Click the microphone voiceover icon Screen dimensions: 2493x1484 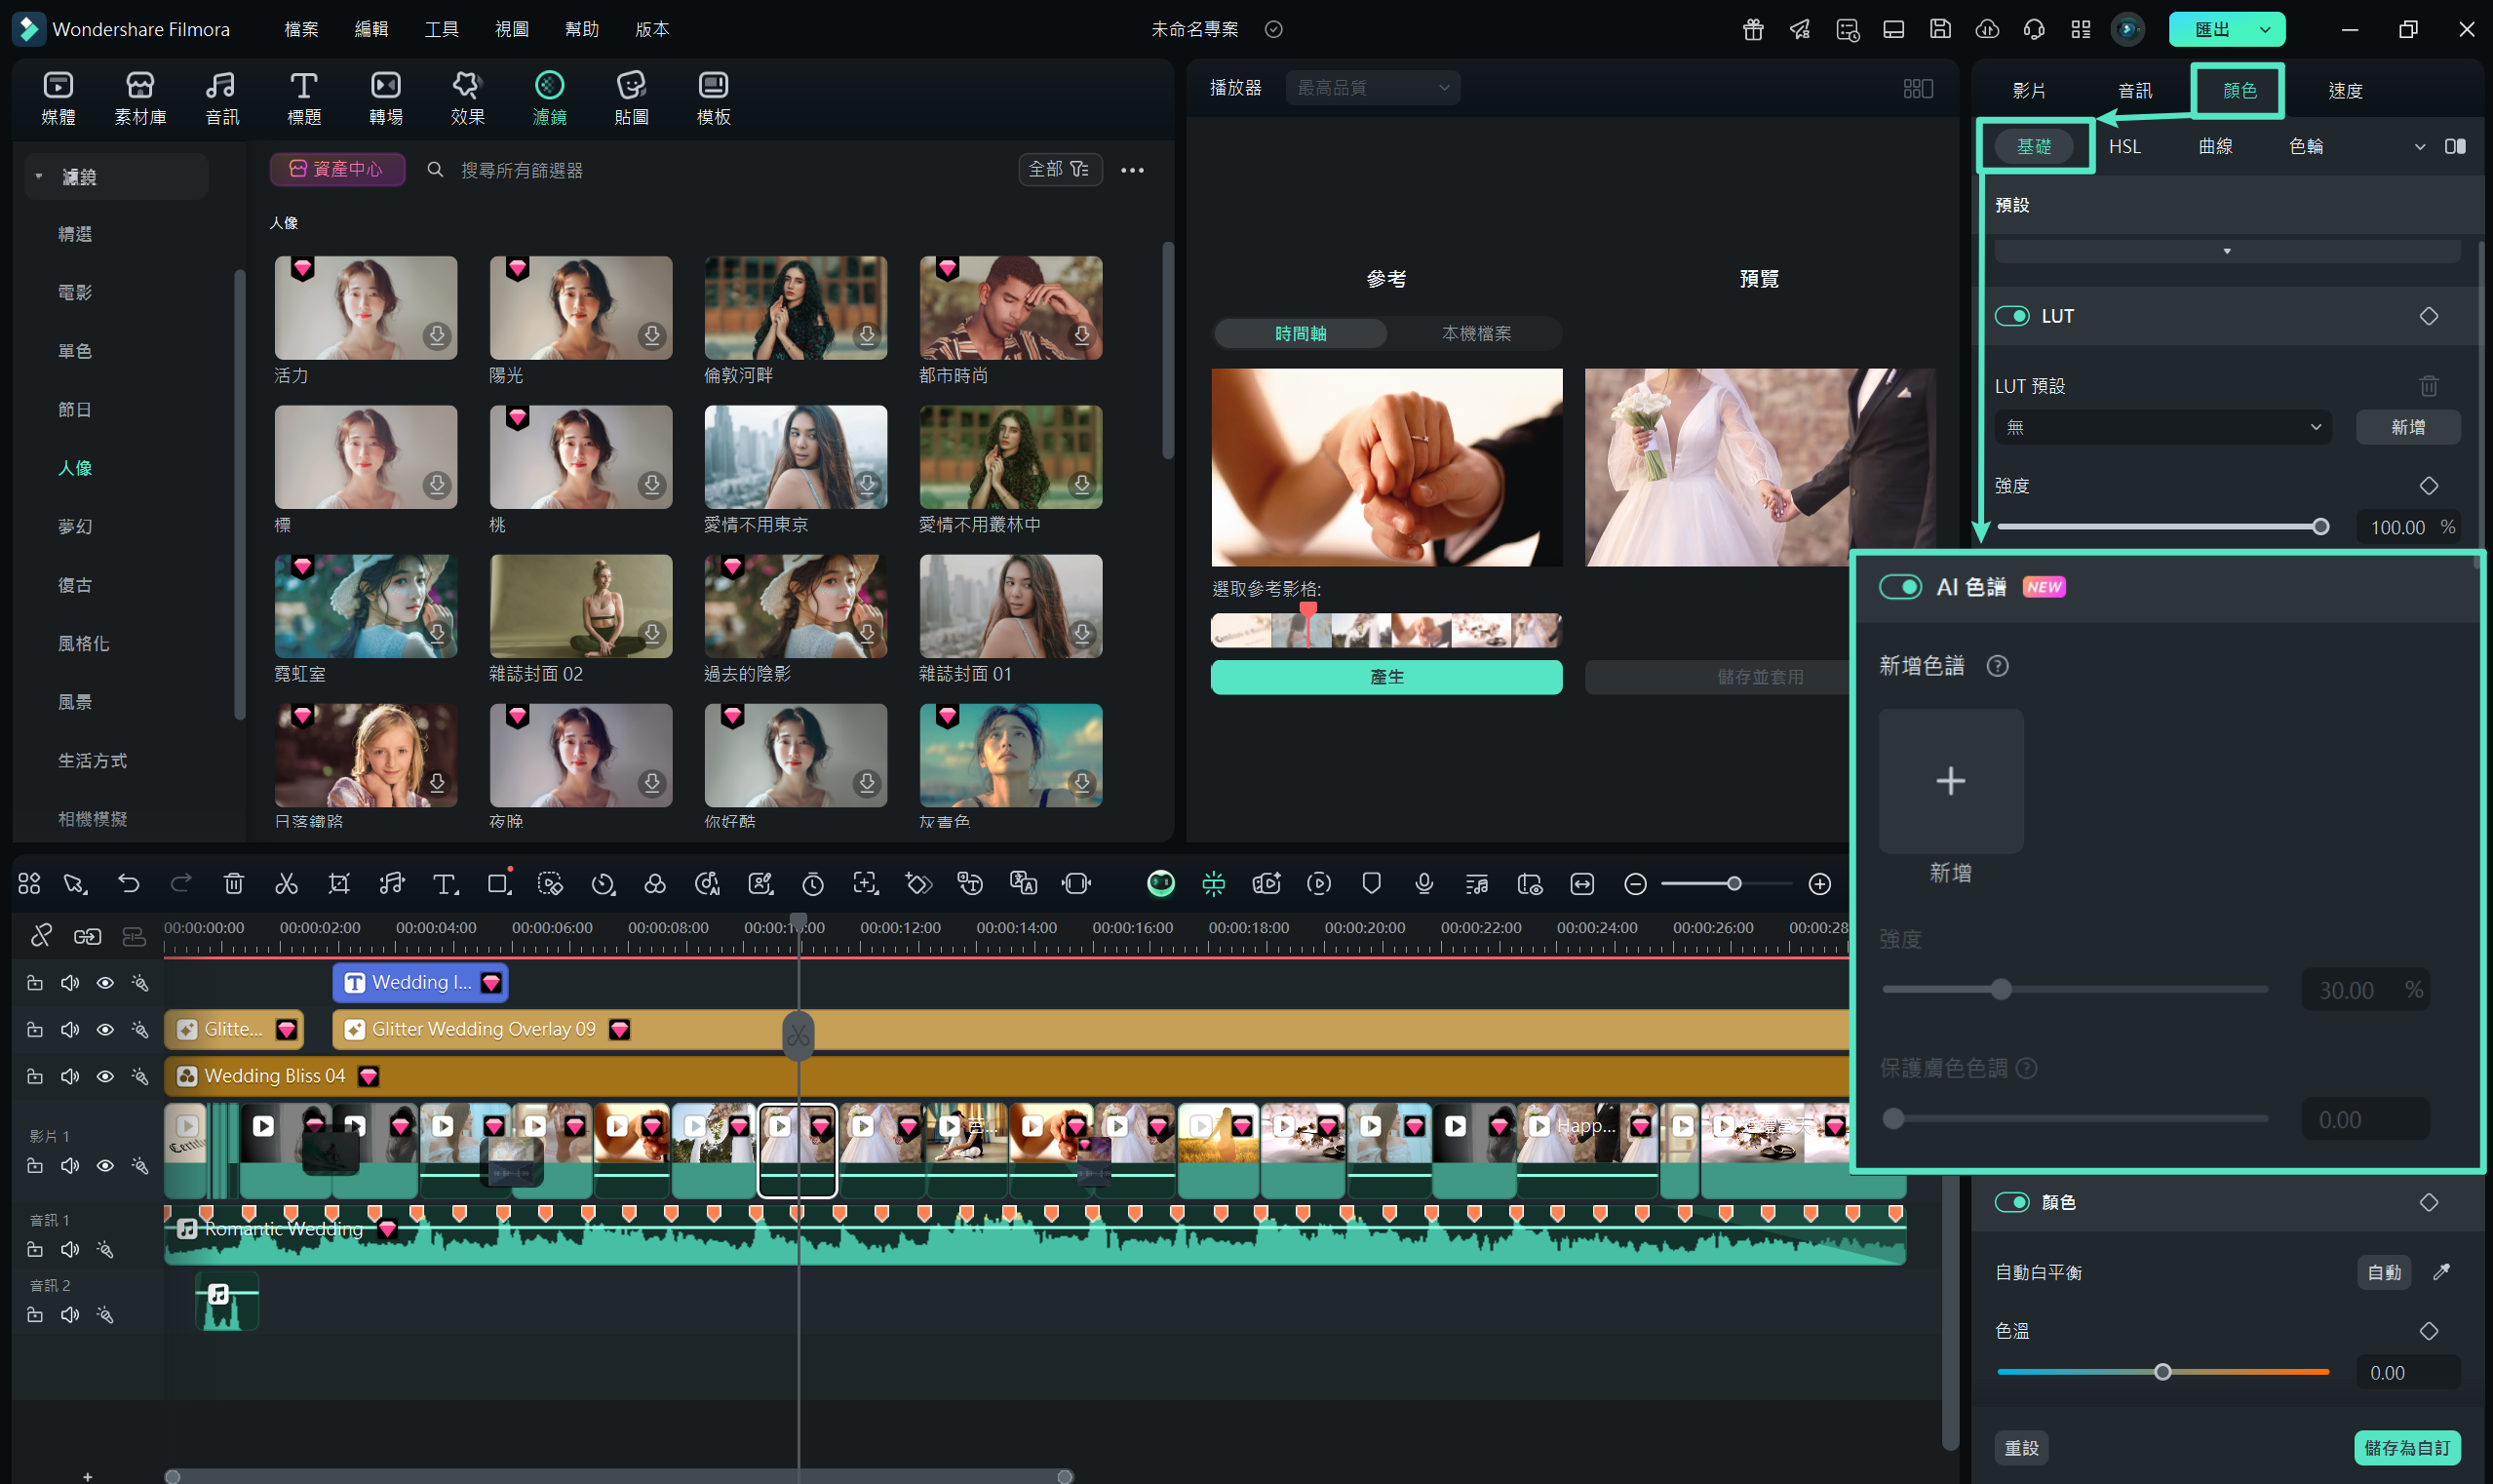click(1424, 883)
